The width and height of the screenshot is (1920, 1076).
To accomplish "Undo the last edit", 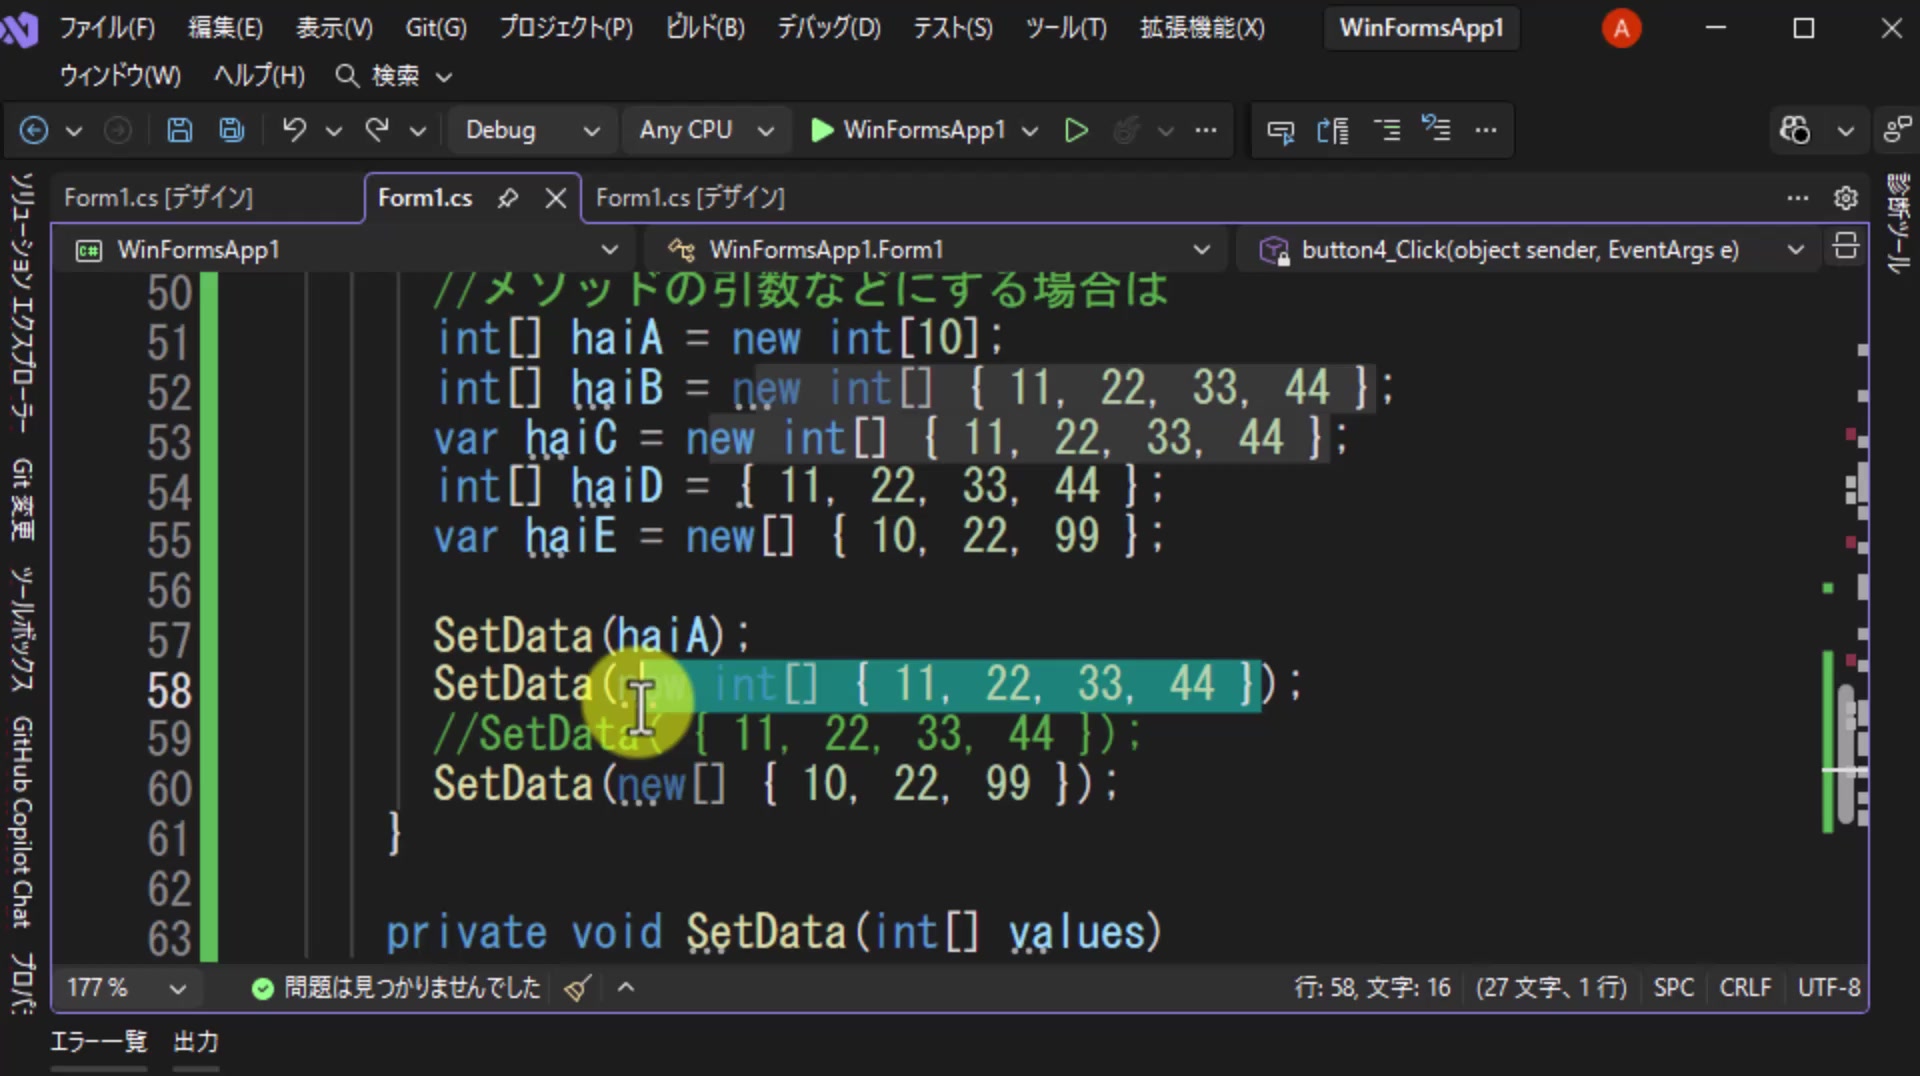I will tap(294, 130).
